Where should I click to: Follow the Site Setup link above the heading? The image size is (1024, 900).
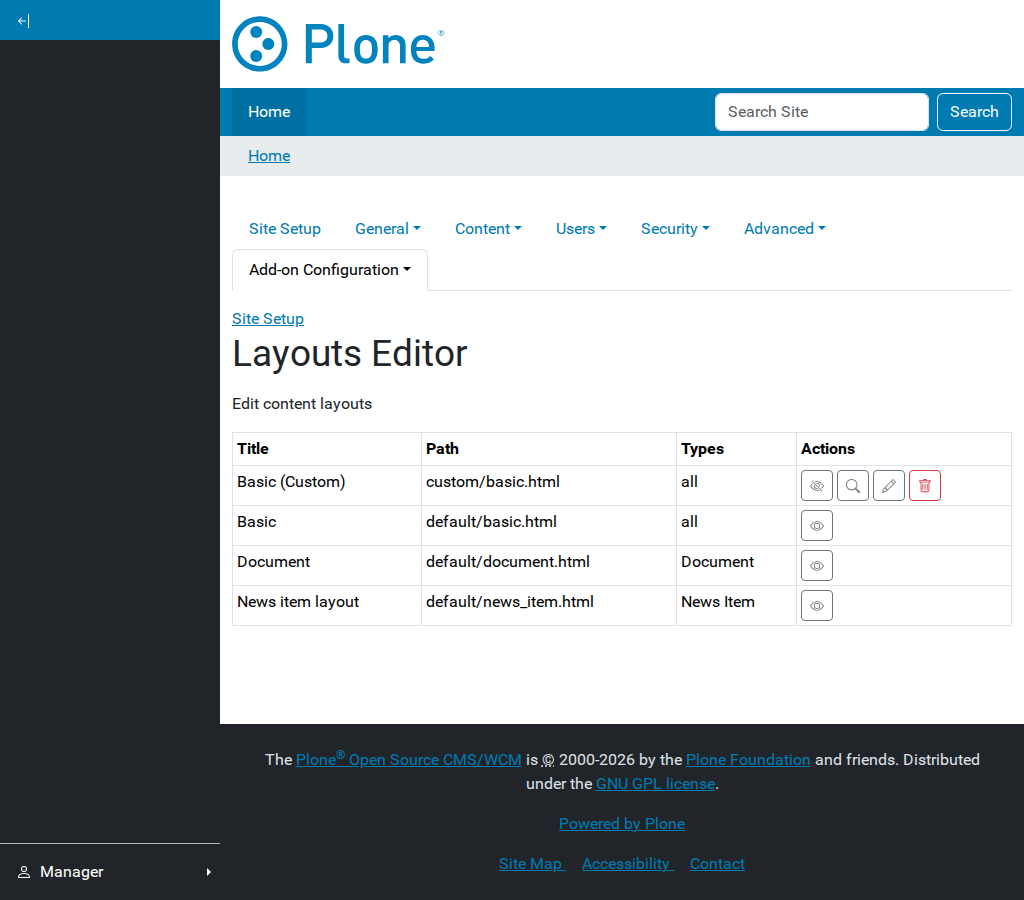[268, 319]
